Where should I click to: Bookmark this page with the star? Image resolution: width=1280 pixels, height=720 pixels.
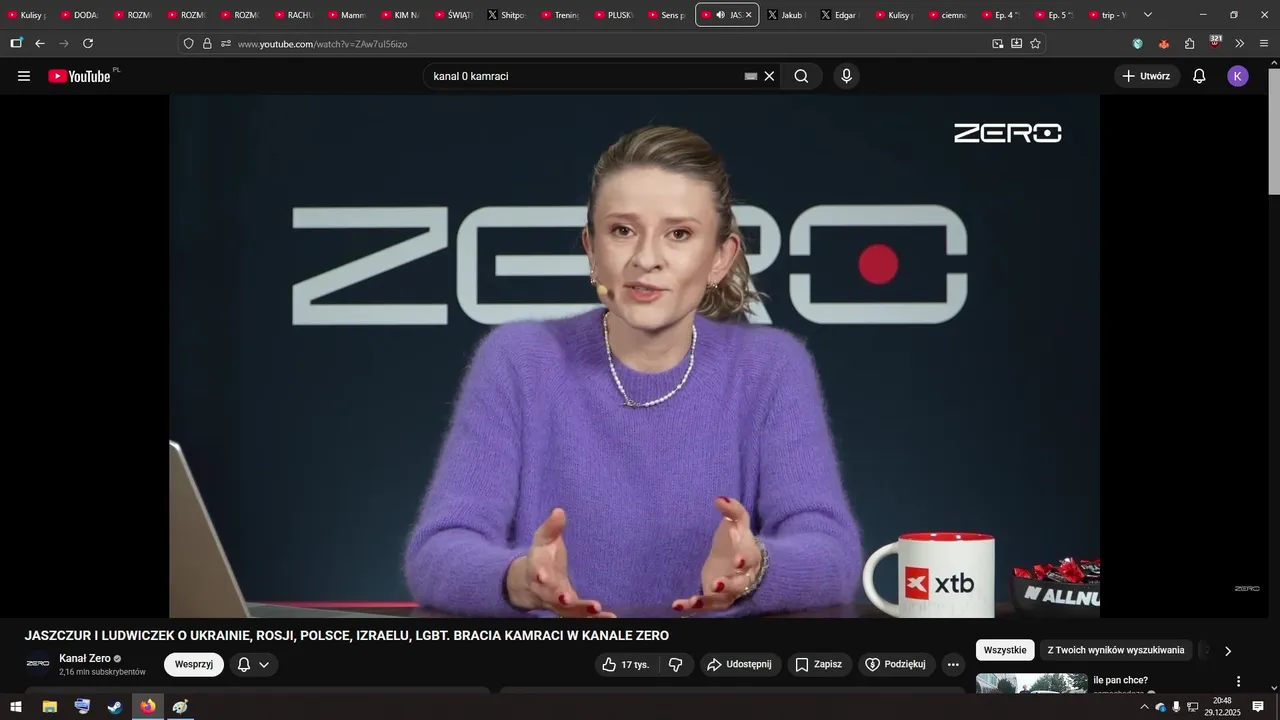point(1035,43)
